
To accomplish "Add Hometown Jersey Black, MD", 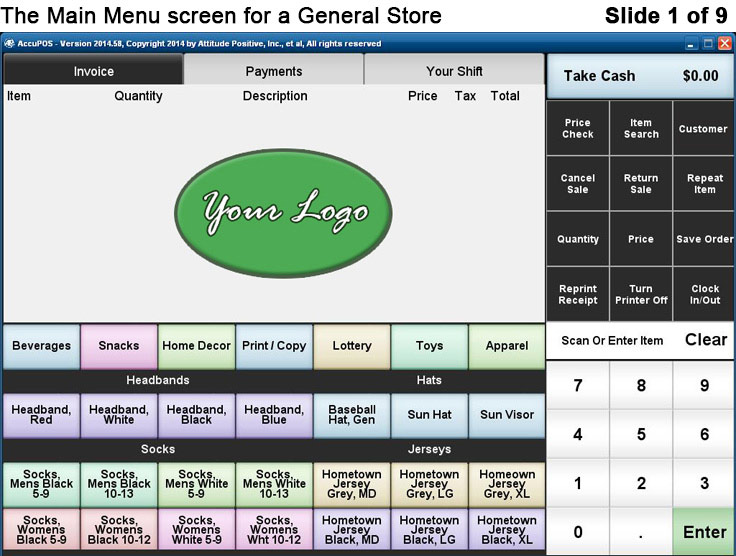I will tap(352, 530).
